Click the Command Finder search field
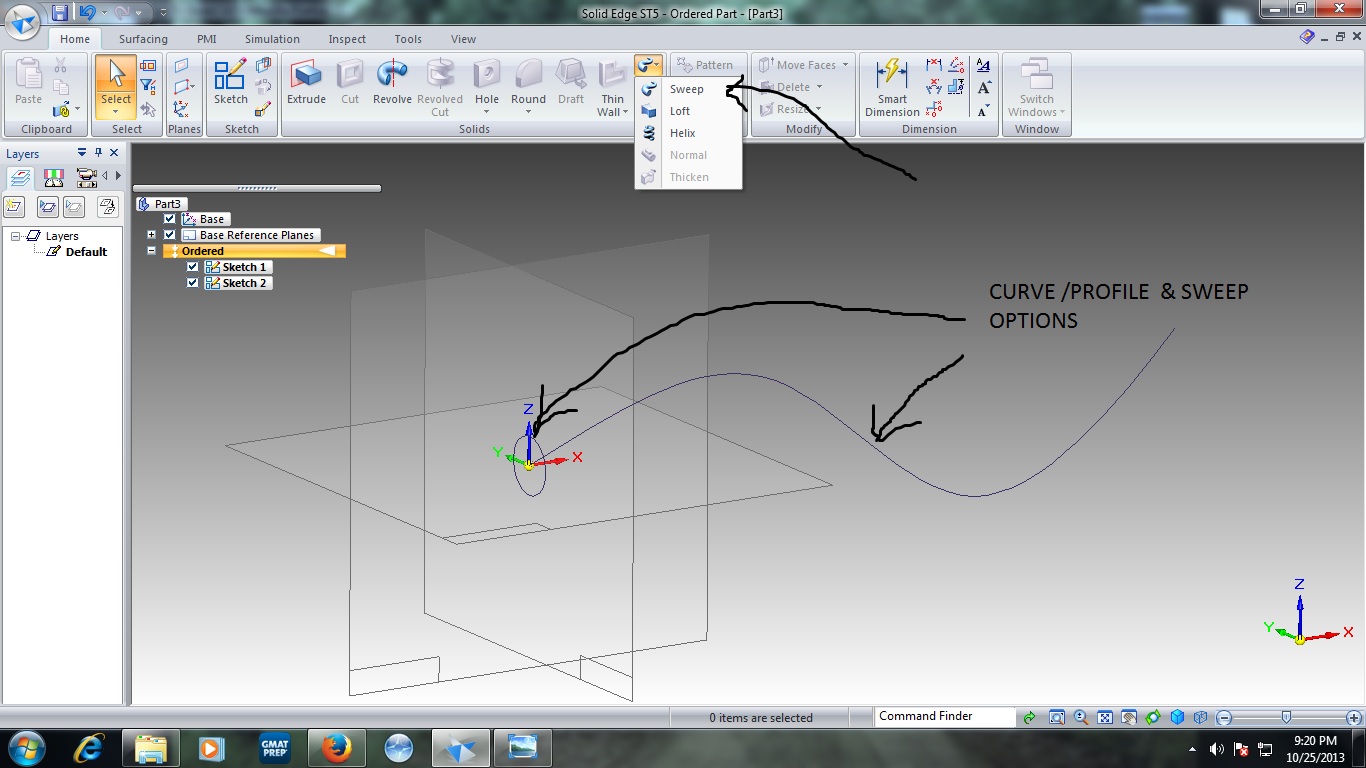The image size is (1366, 768). point(943,717)
